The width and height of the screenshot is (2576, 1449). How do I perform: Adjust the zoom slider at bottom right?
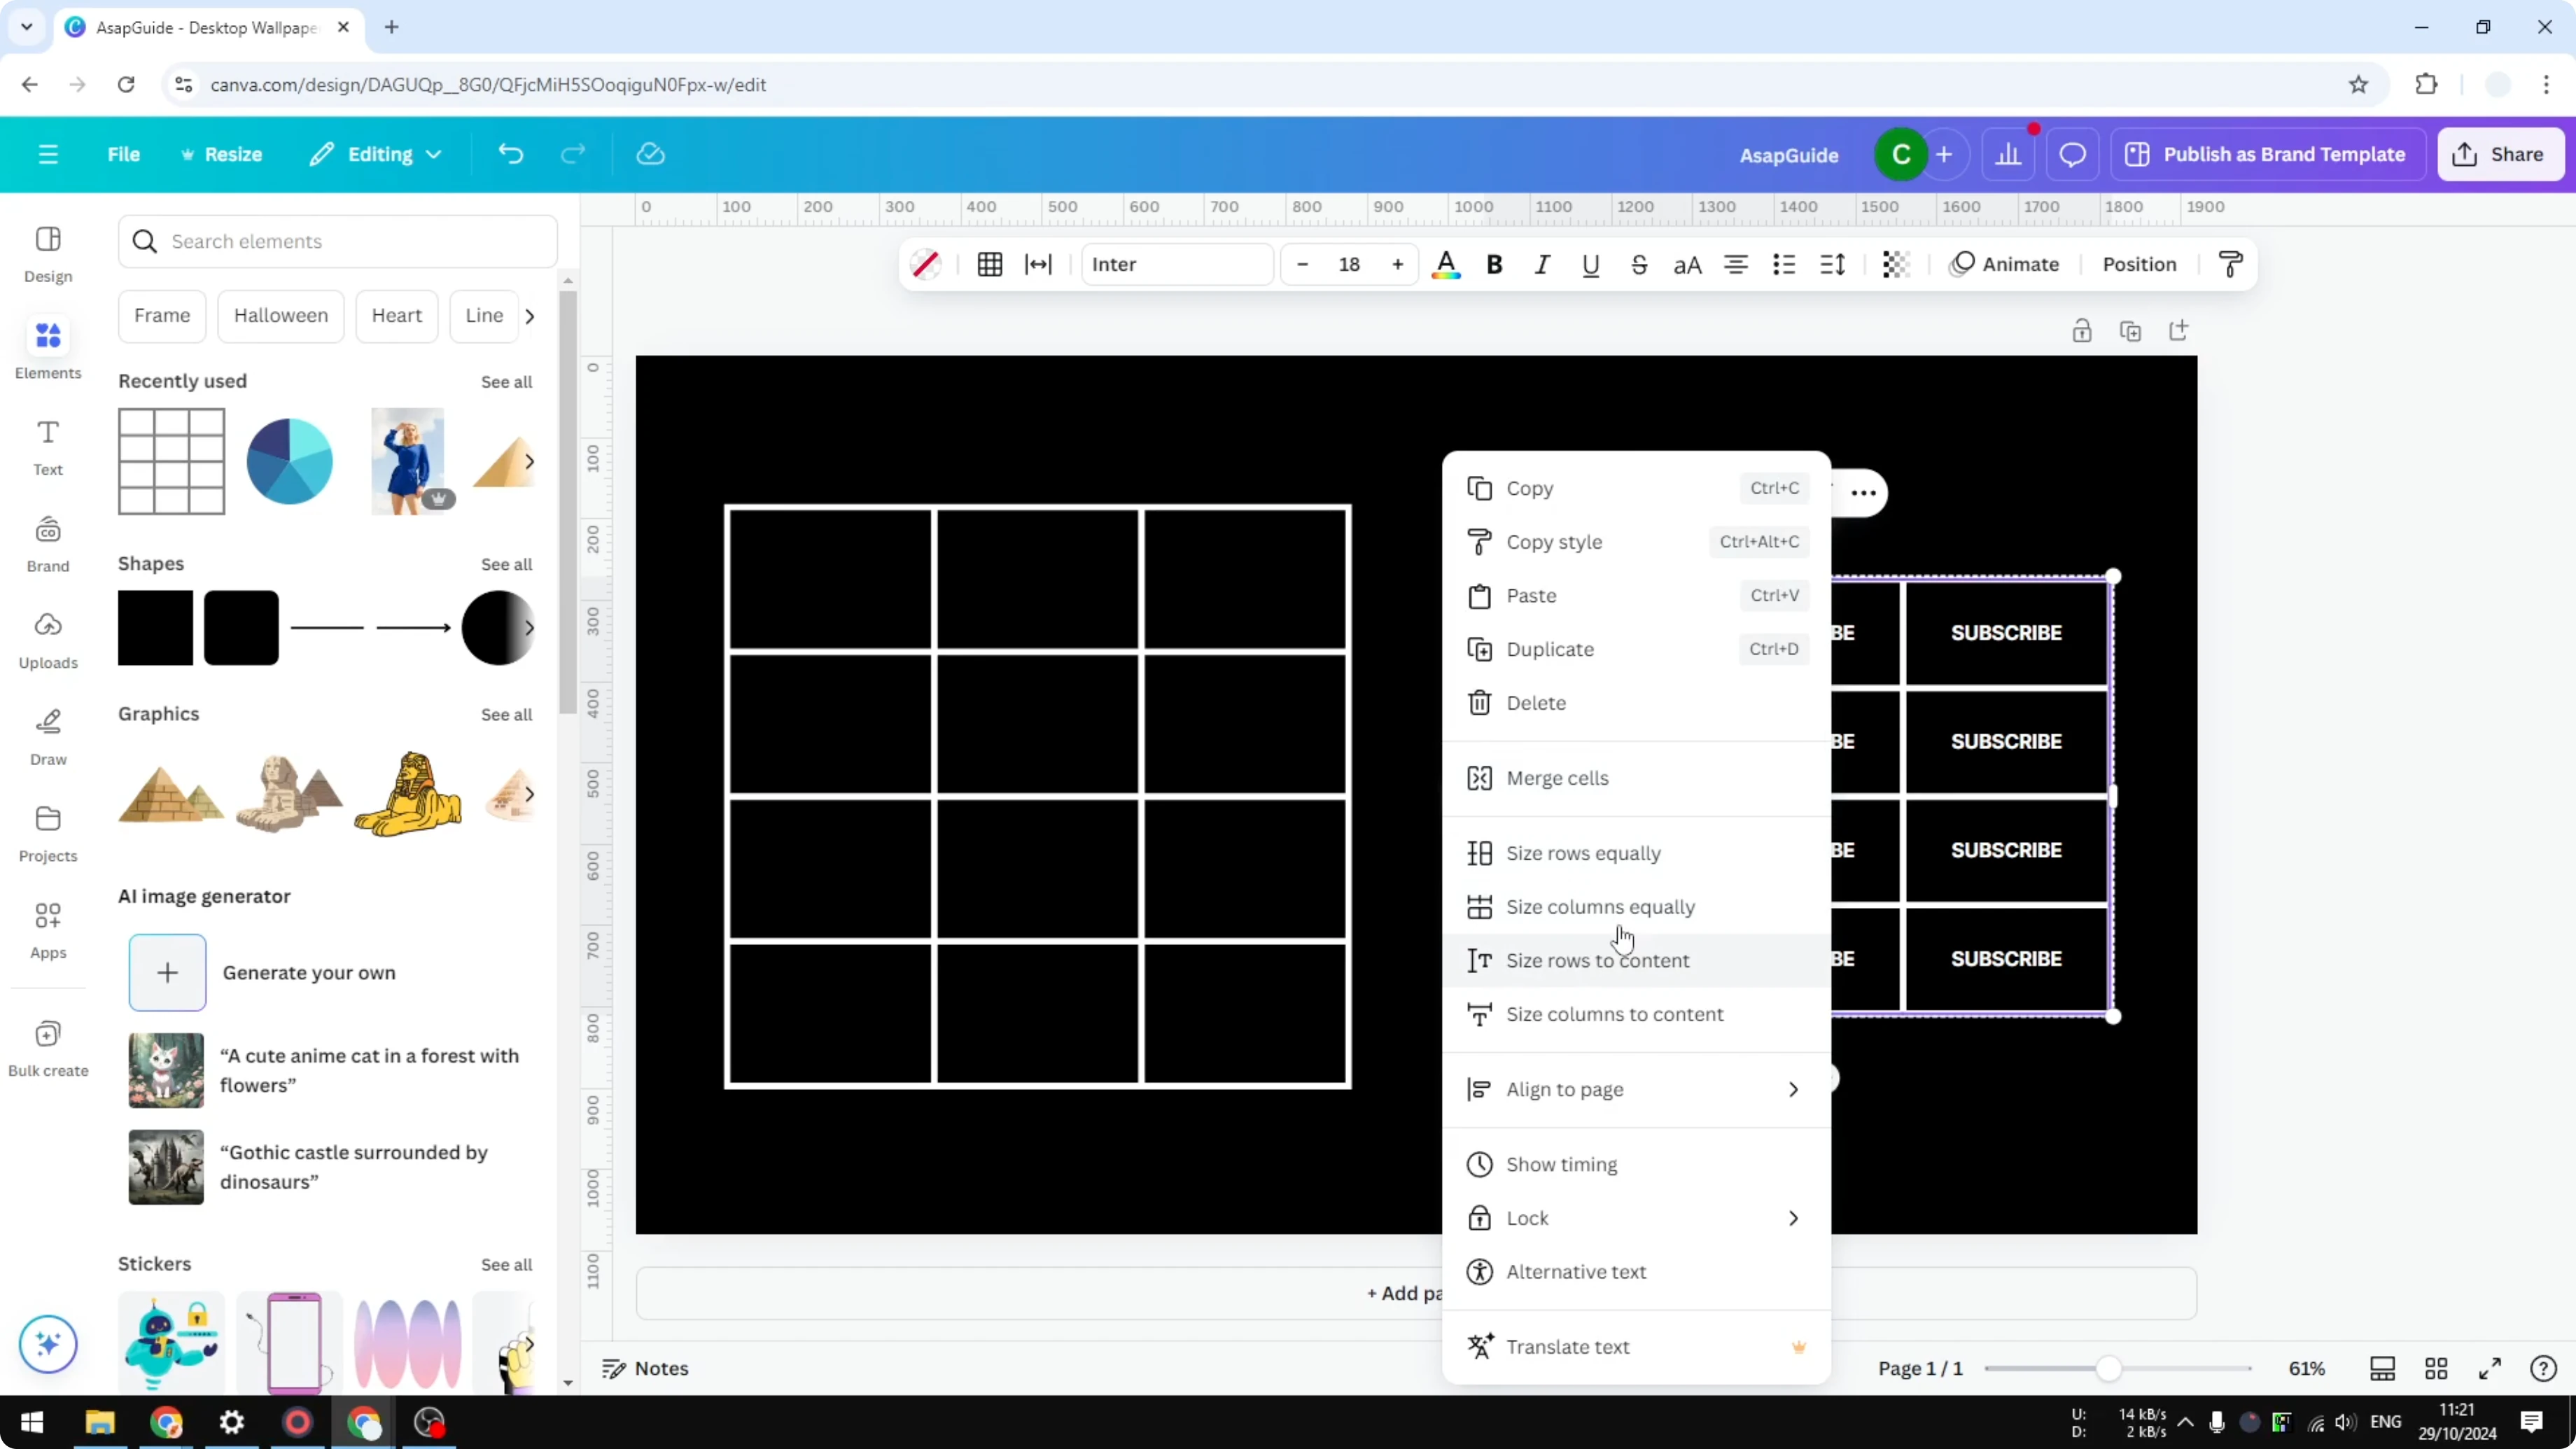tap(2111, 1368)
